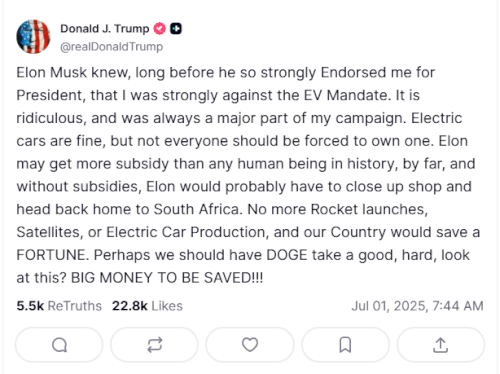Viewport: 500px width, 374px height.
Task: Click "BIG MONEY TO BE SAVED!!!" text
Action: (167, 278)
